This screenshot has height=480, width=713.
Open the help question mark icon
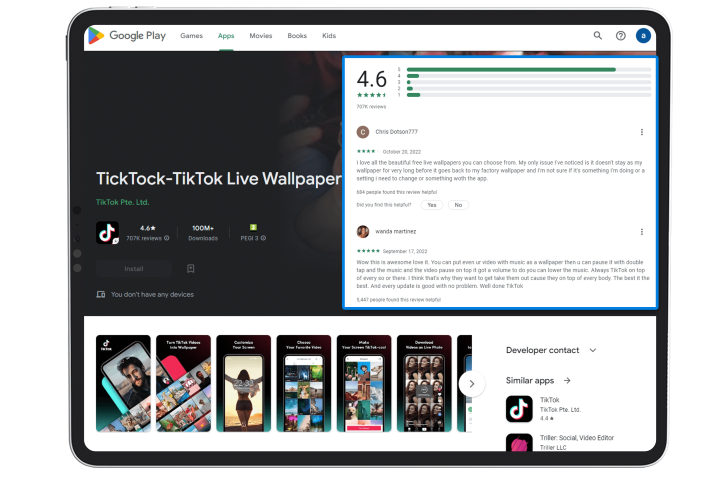click(x=621, y=35)
